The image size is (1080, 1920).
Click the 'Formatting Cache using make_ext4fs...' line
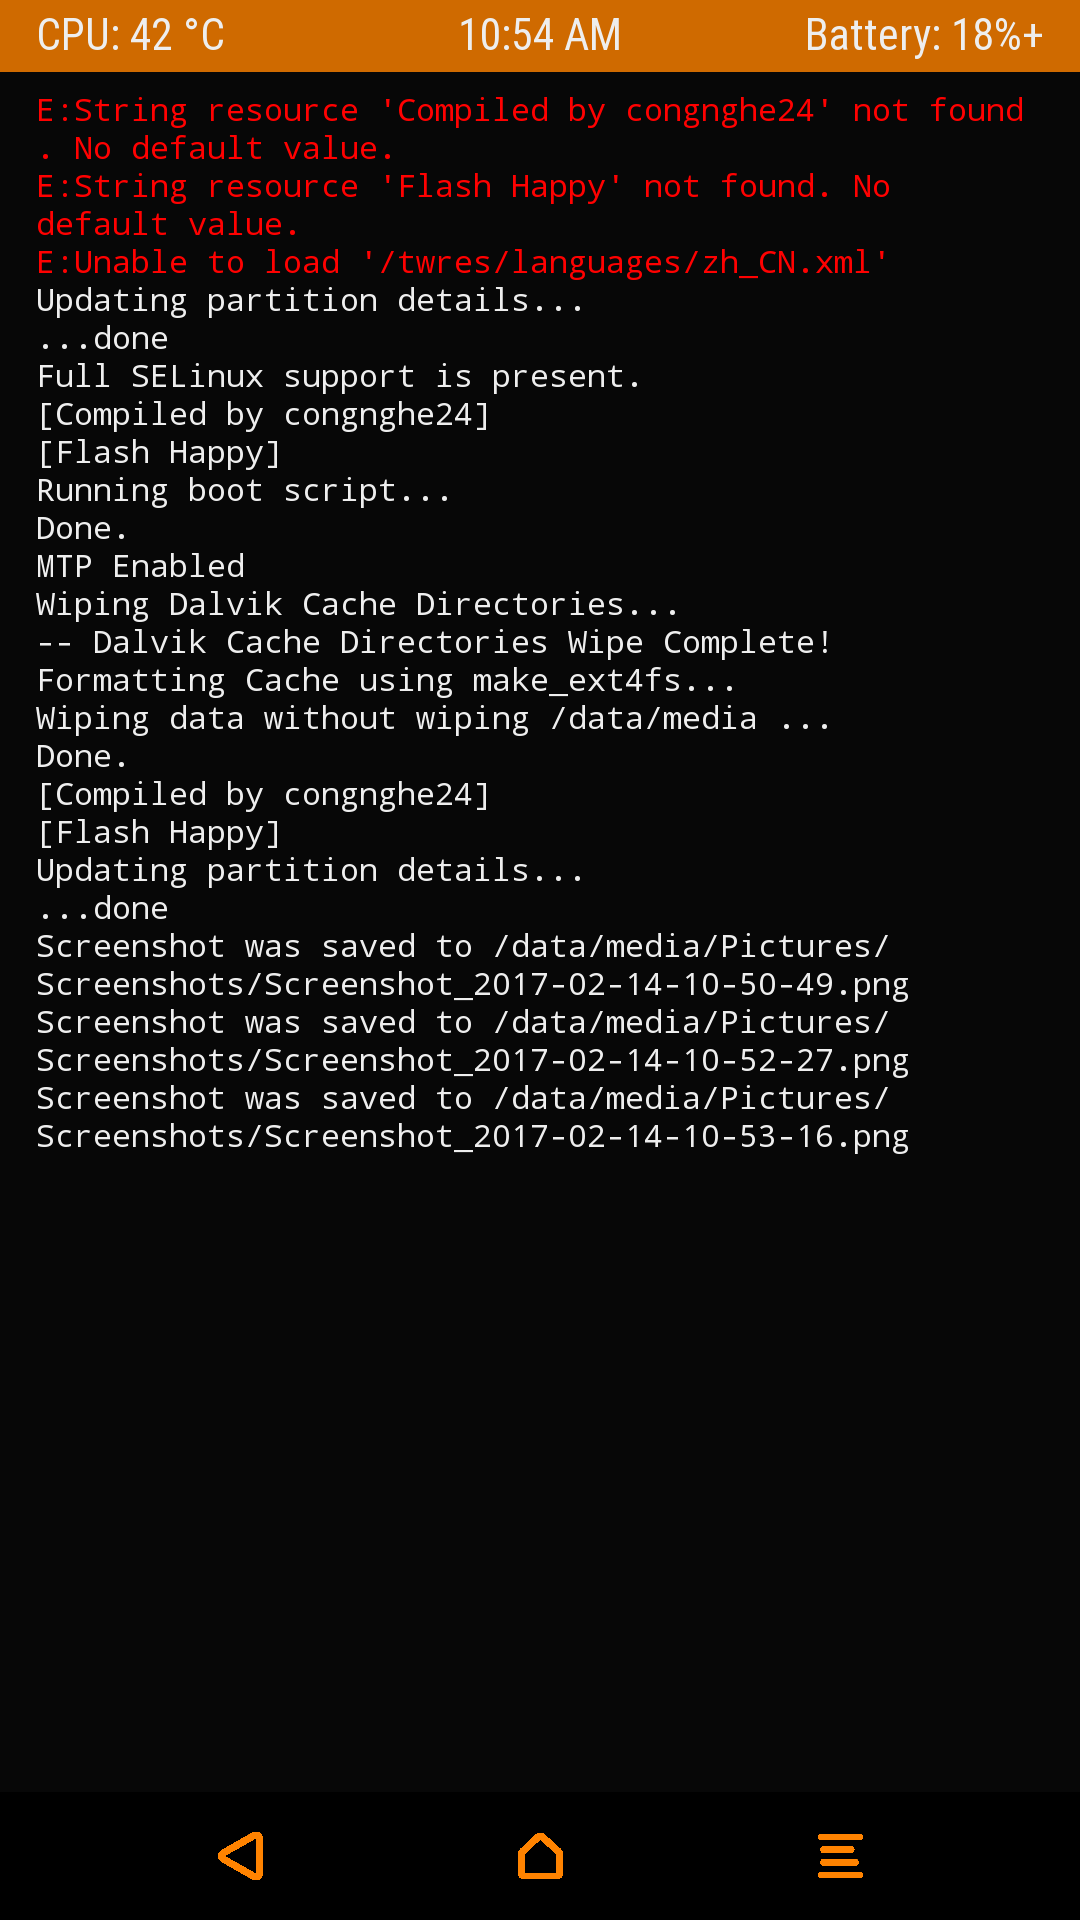coord(386,681)
